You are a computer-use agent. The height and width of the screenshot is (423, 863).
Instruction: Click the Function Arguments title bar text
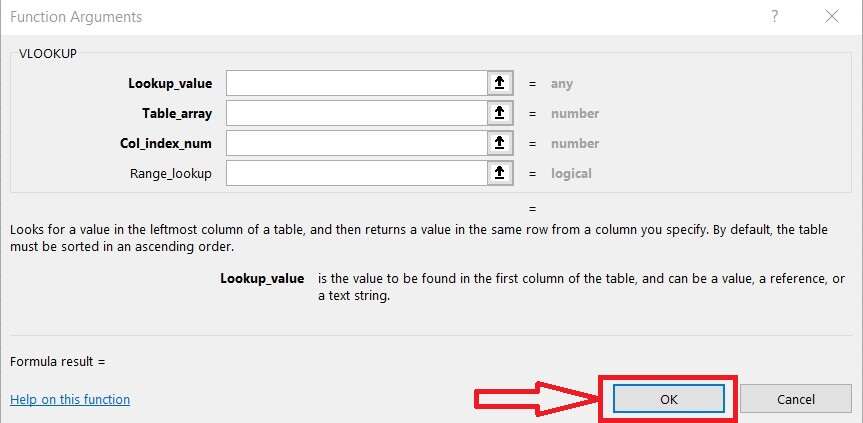tap(76, 17)
